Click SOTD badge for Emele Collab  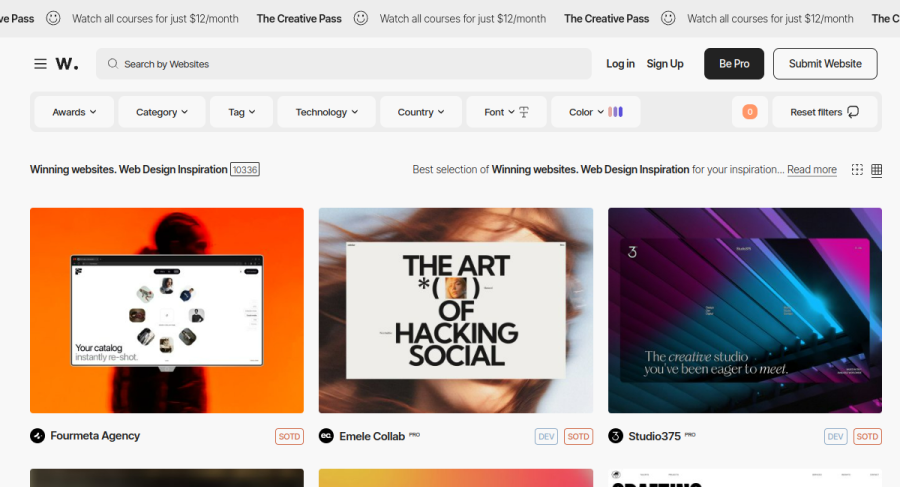[x=578, y=436]
